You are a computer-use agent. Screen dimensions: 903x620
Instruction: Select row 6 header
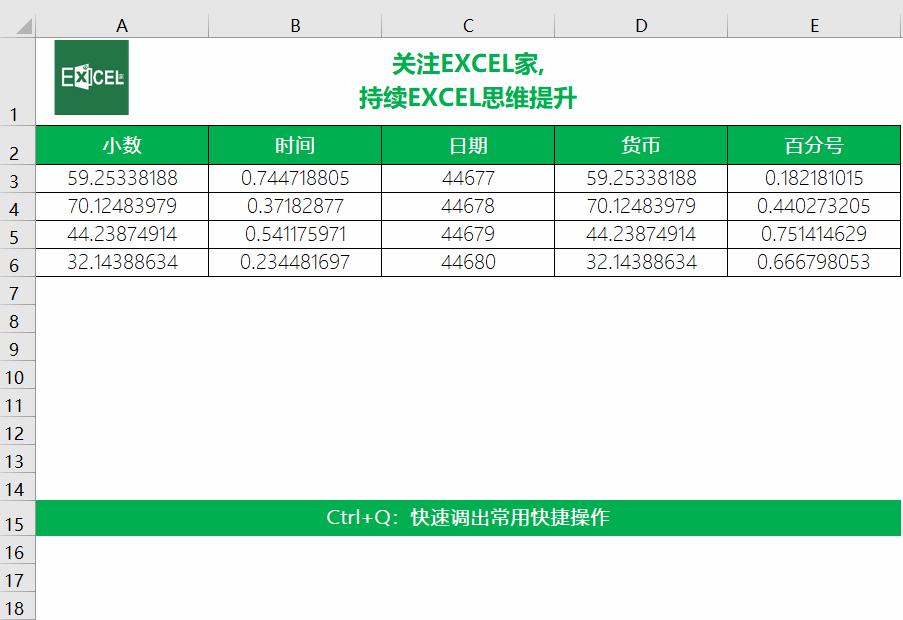[17, 263]
